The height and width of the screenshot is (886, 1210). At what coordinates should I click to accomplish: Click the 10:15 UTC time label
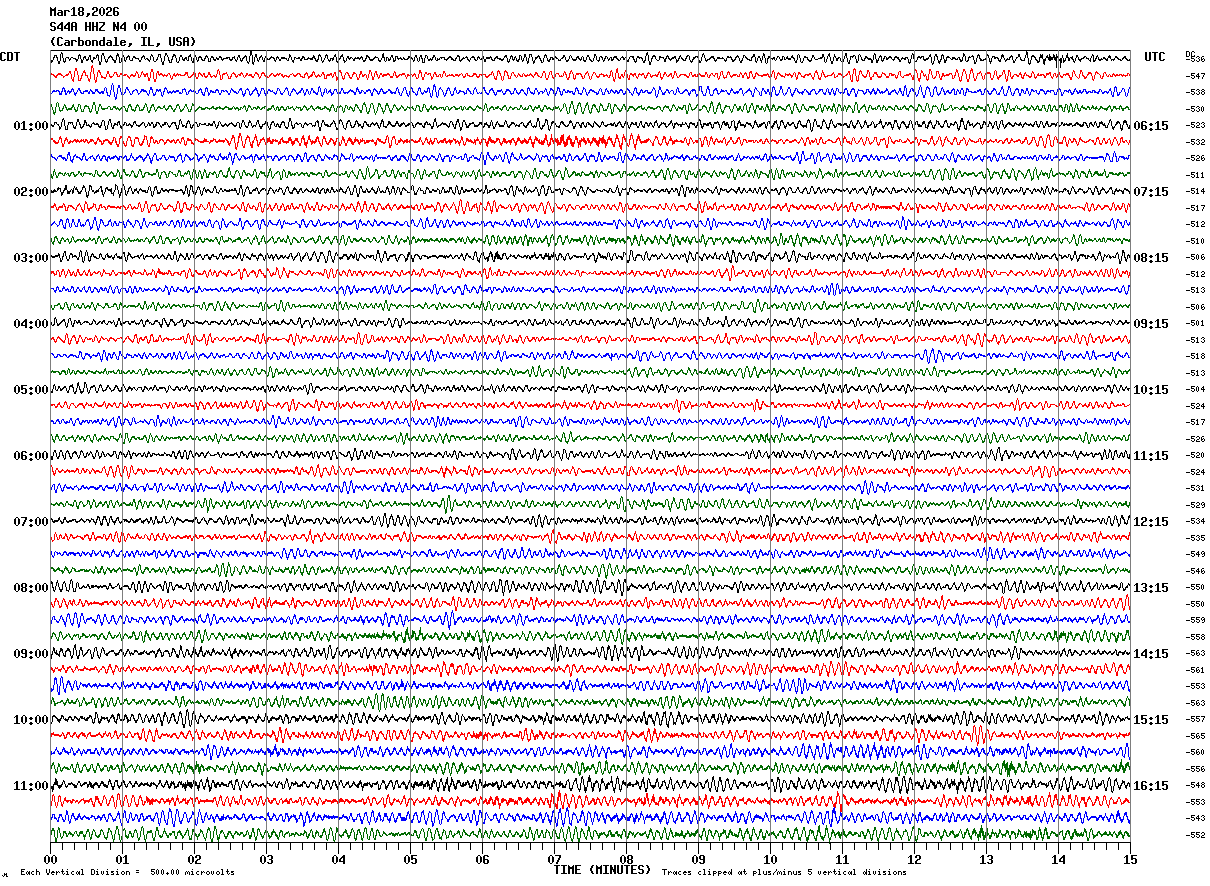(x=1151, y=390)
